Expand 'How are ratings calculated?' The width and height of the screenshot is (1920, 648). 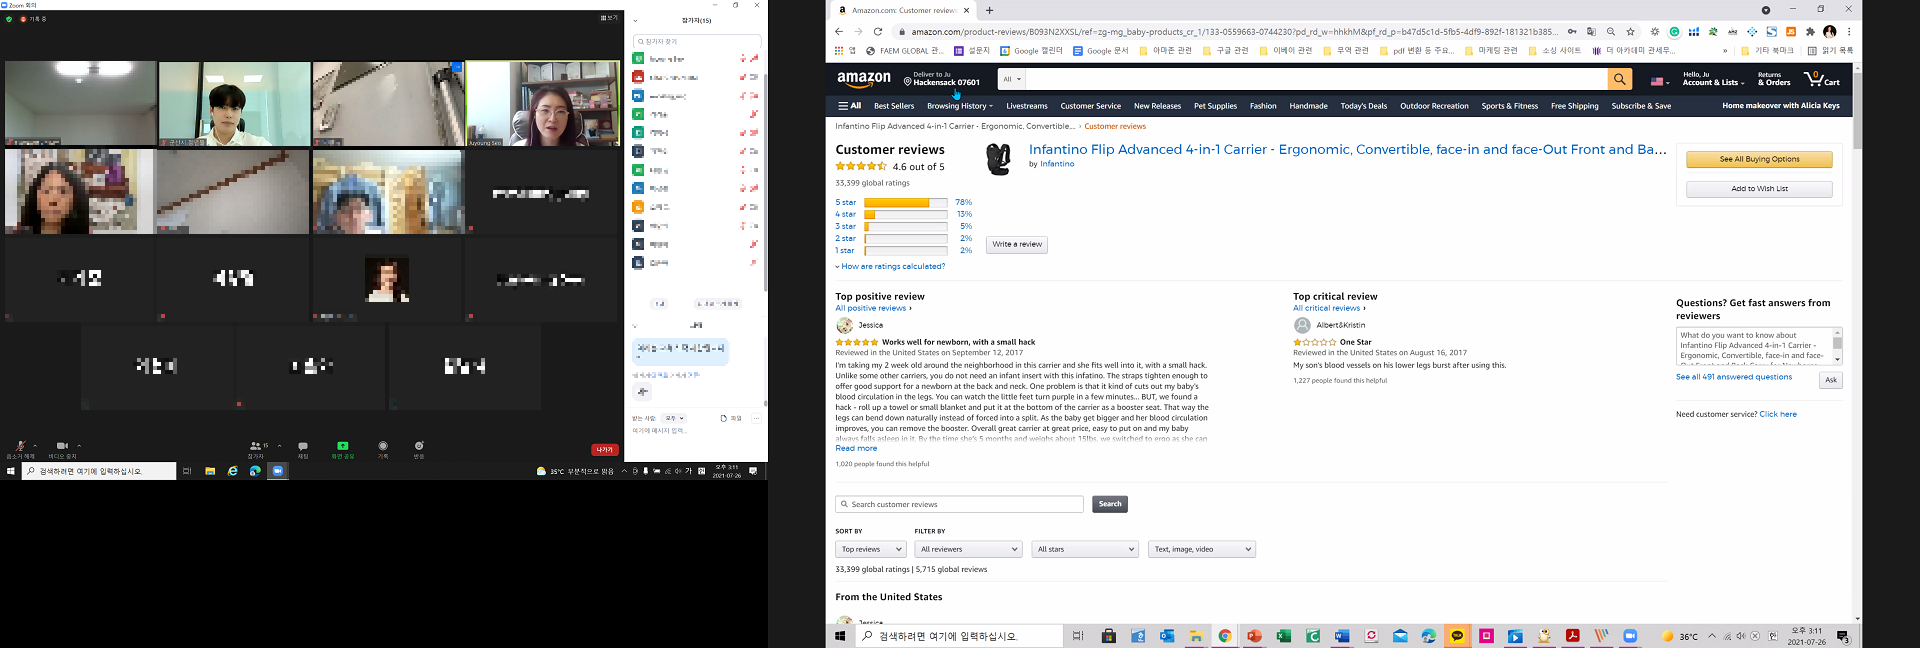890,266
